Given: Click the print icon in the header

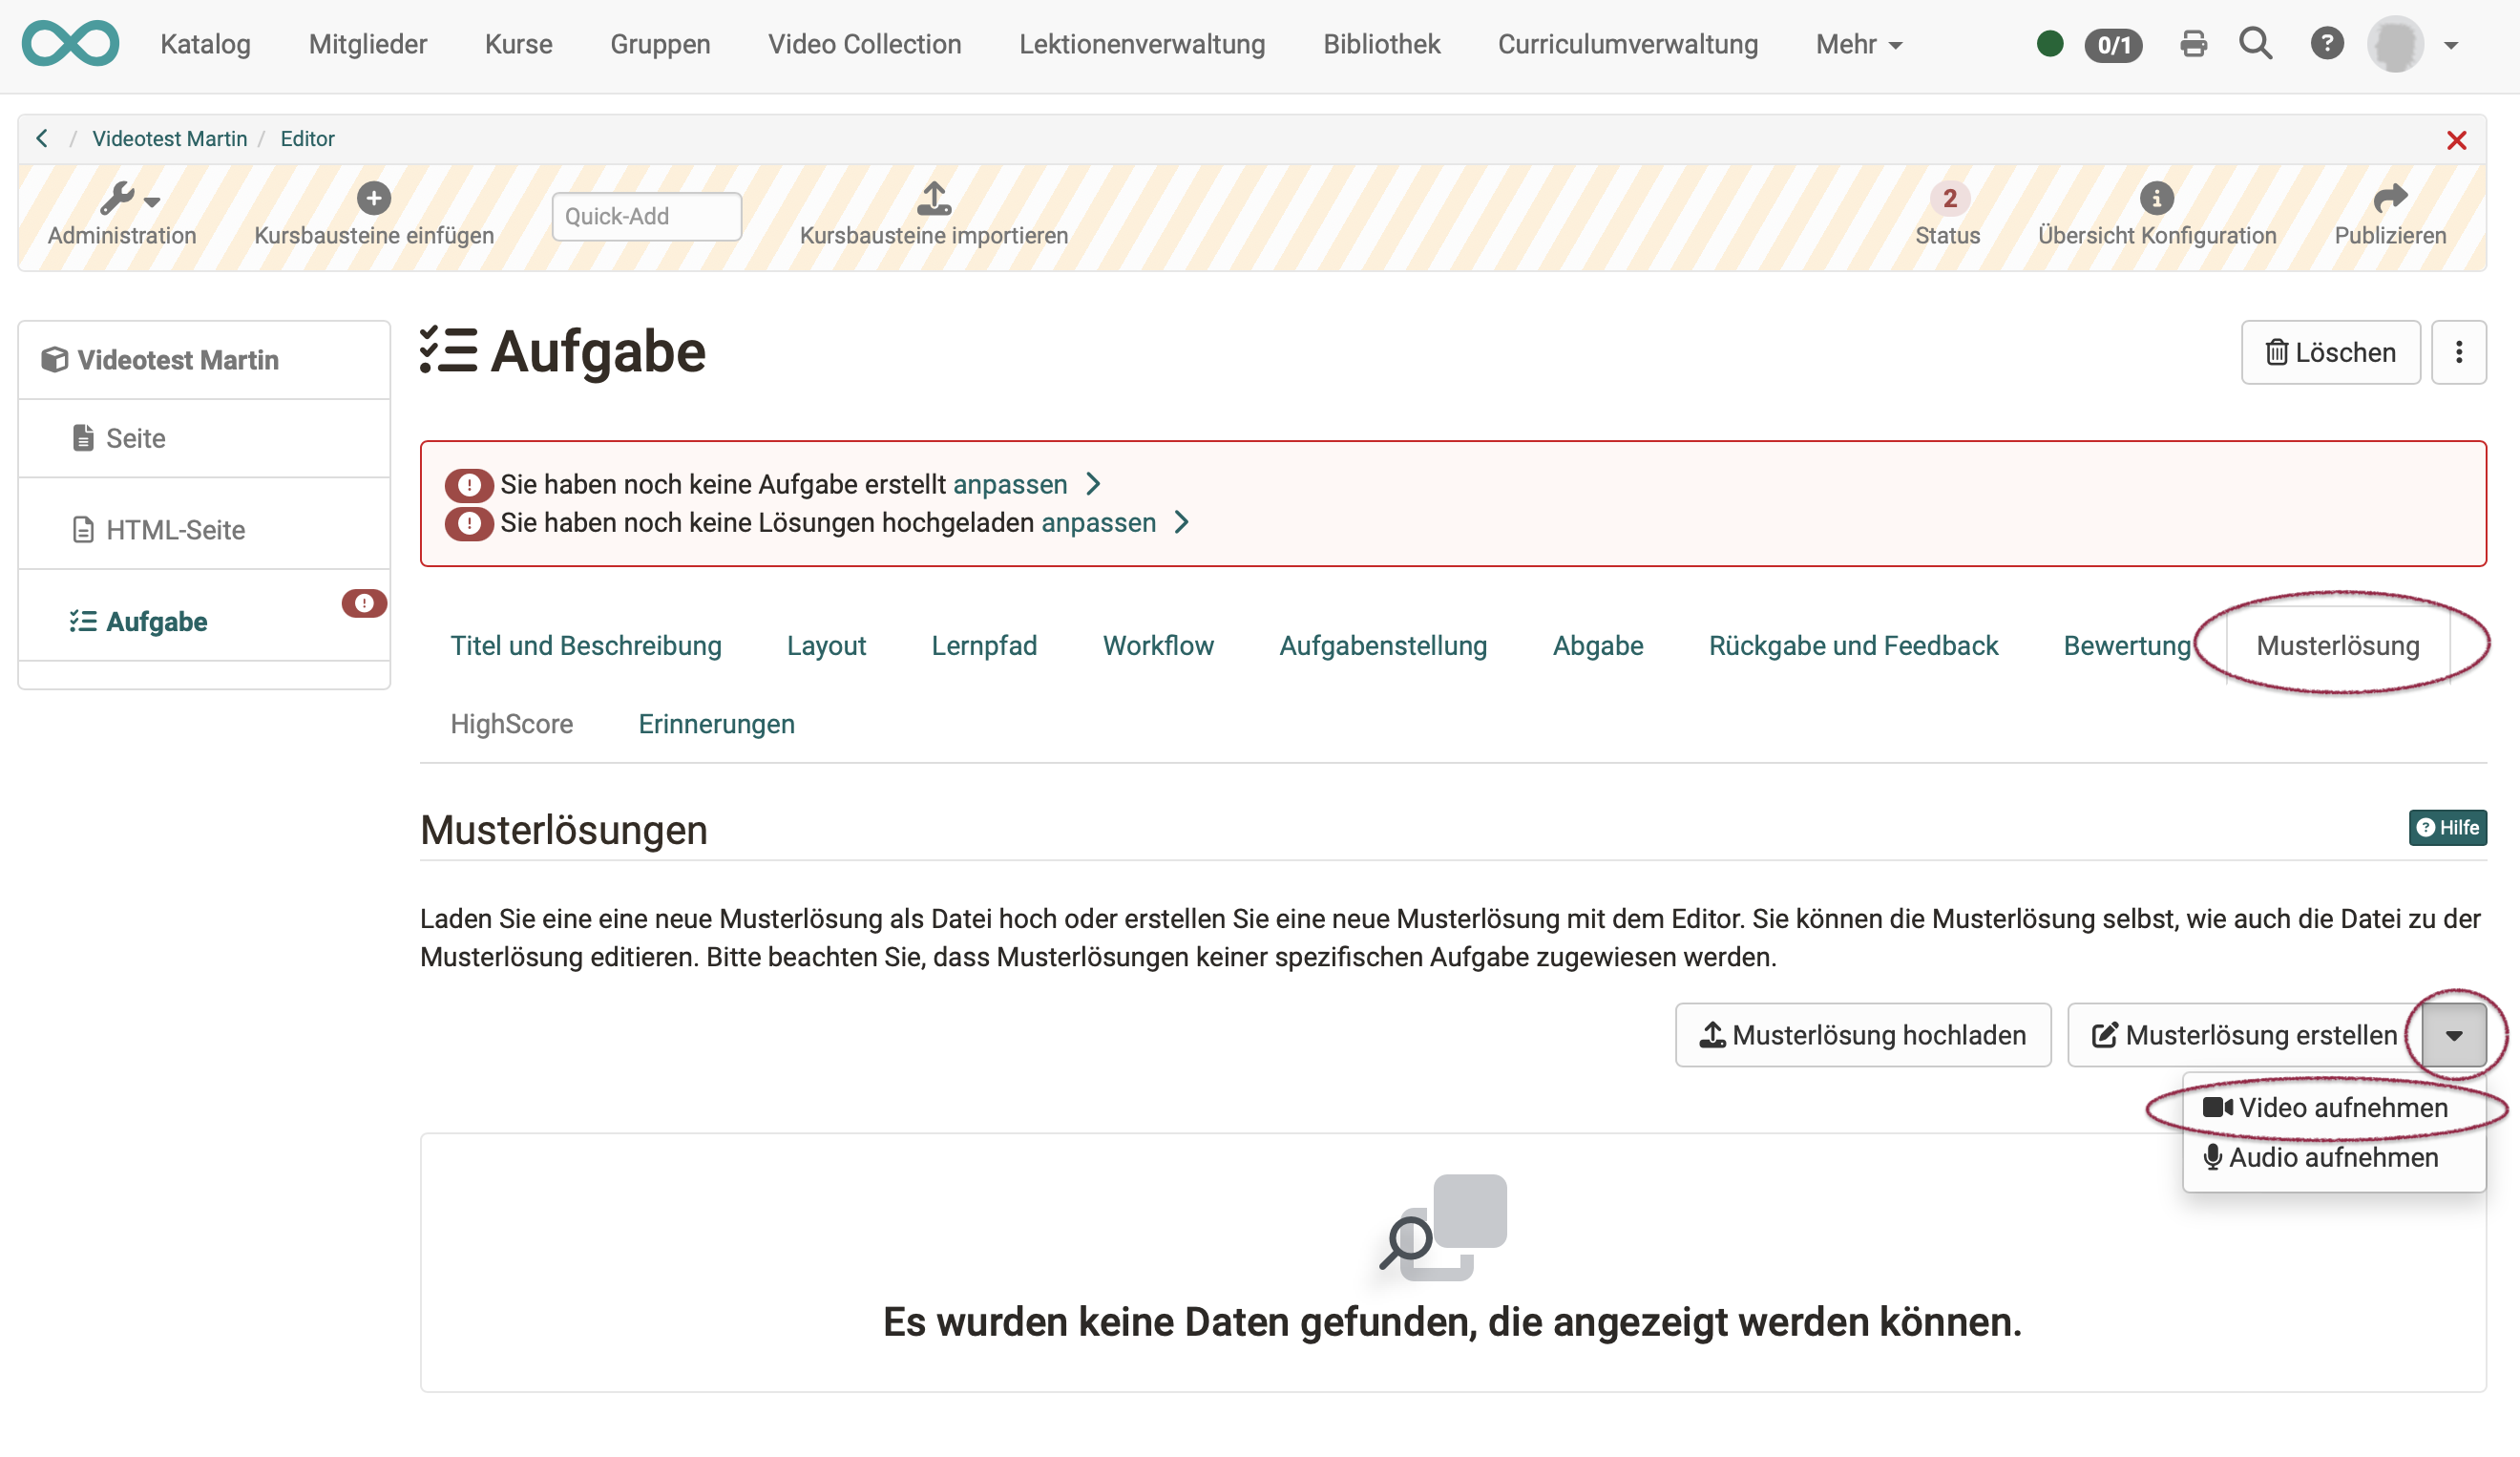Looking at the screenshot, I should point(2193,43).
